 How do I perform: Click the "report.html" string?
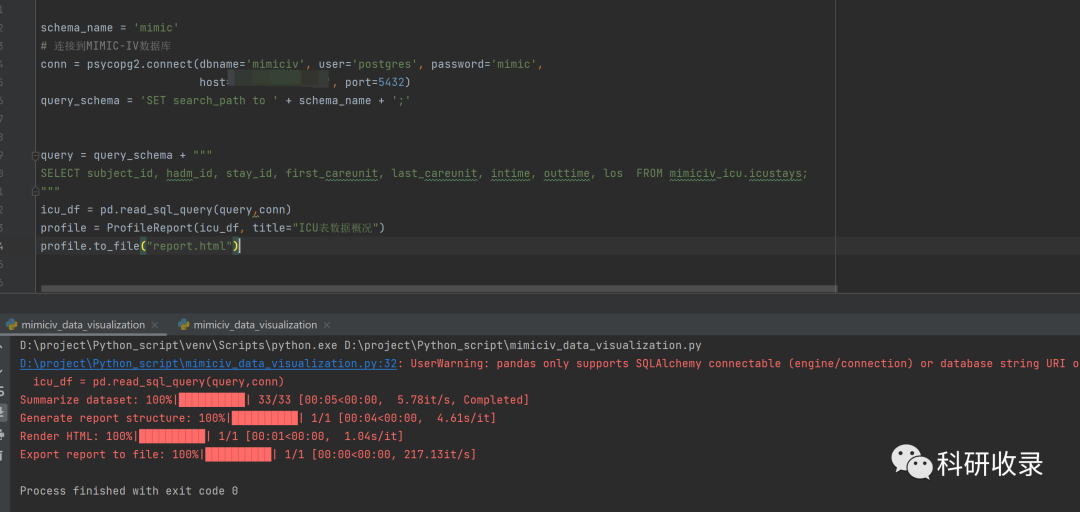pos(189,245)
